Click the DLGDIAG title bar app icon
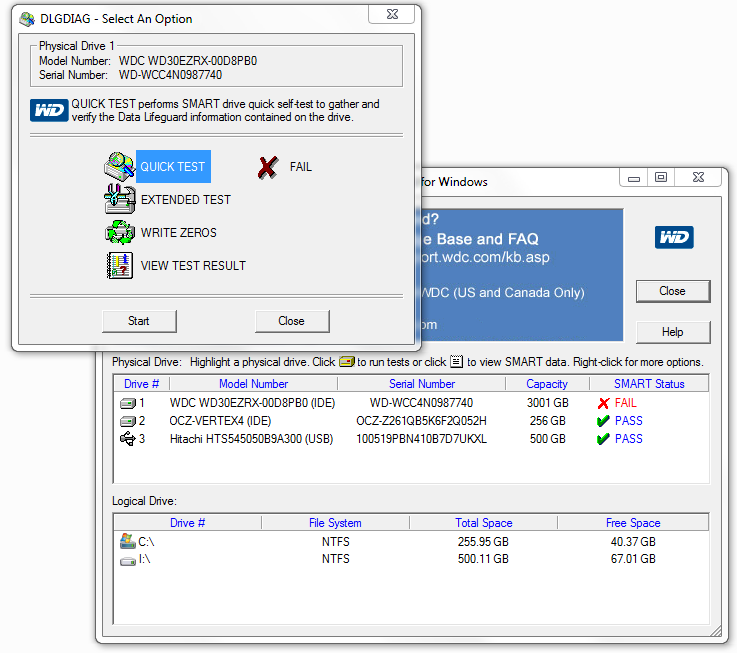The height and width of the screenshot is (653, 737). click(x=27, y=19)
